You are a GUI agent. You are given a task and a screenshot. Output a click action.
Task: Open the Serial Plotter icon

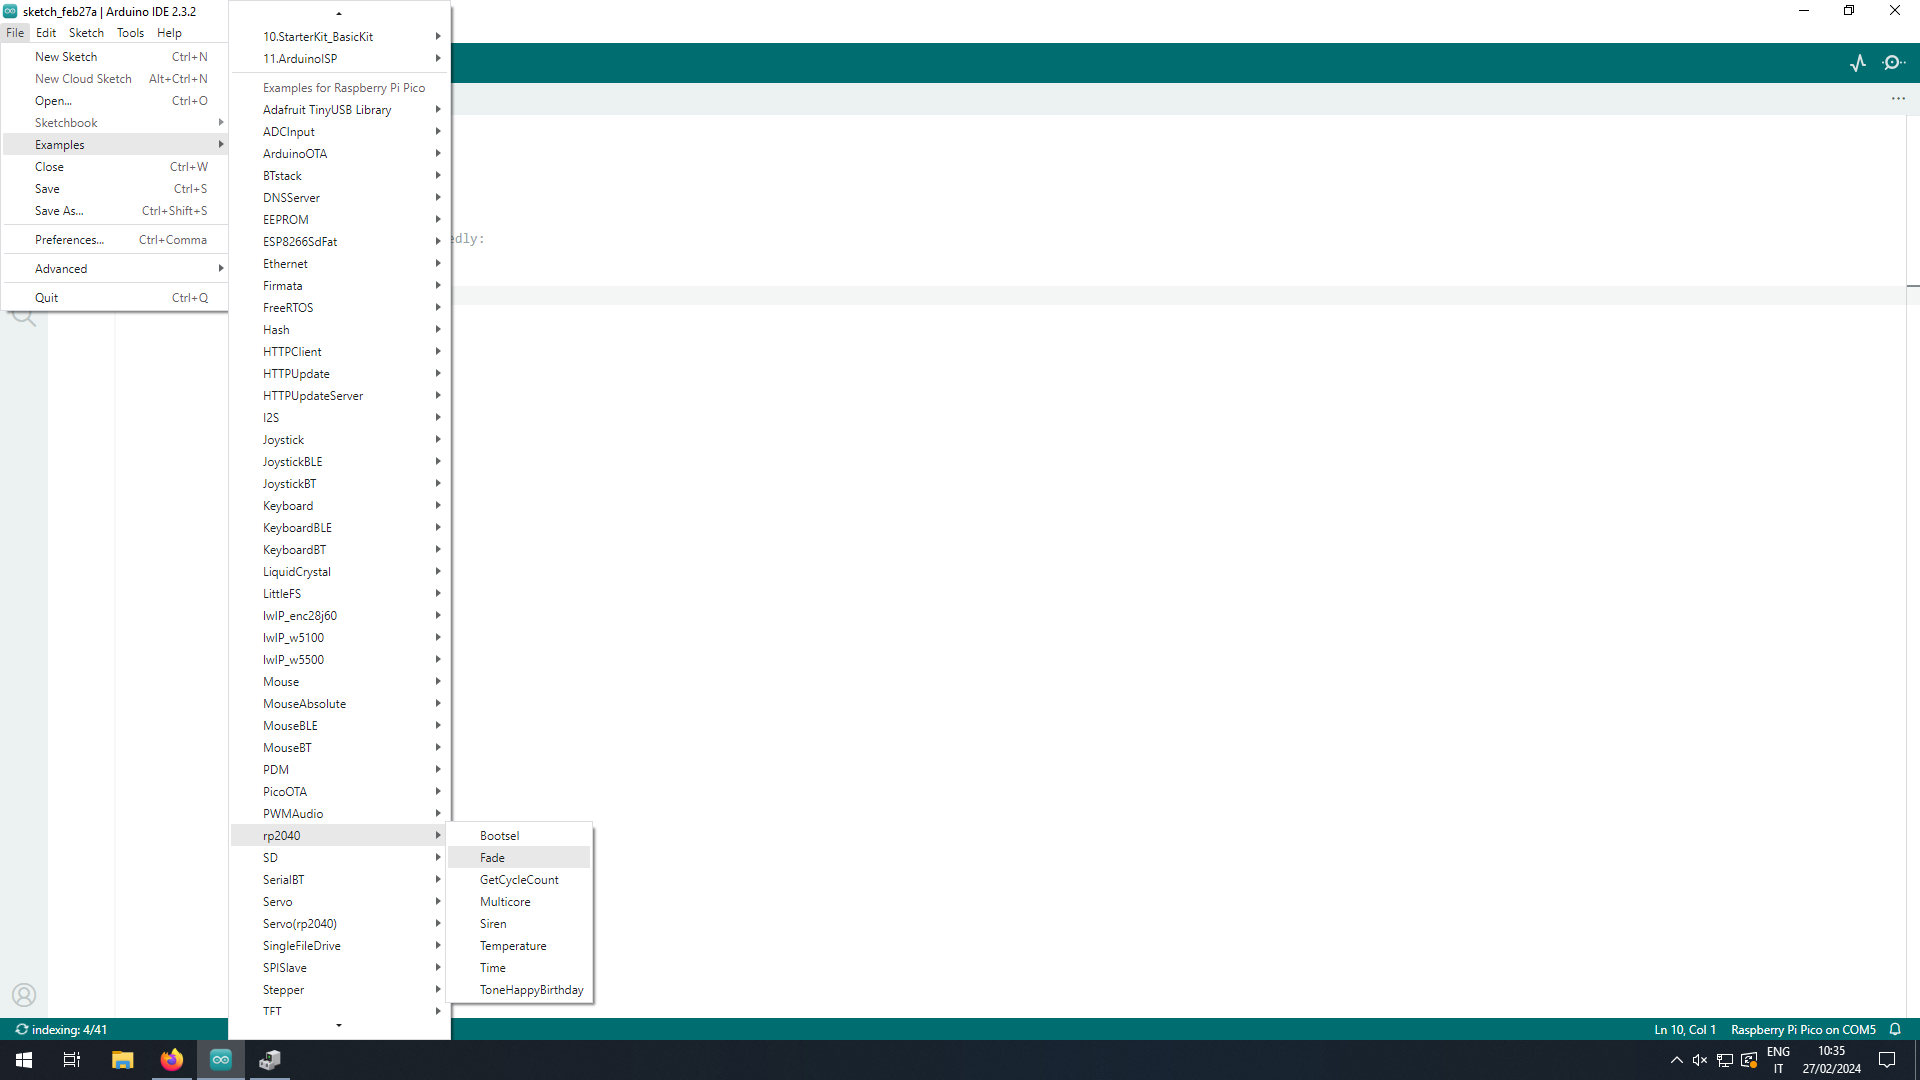(1858, 63)
